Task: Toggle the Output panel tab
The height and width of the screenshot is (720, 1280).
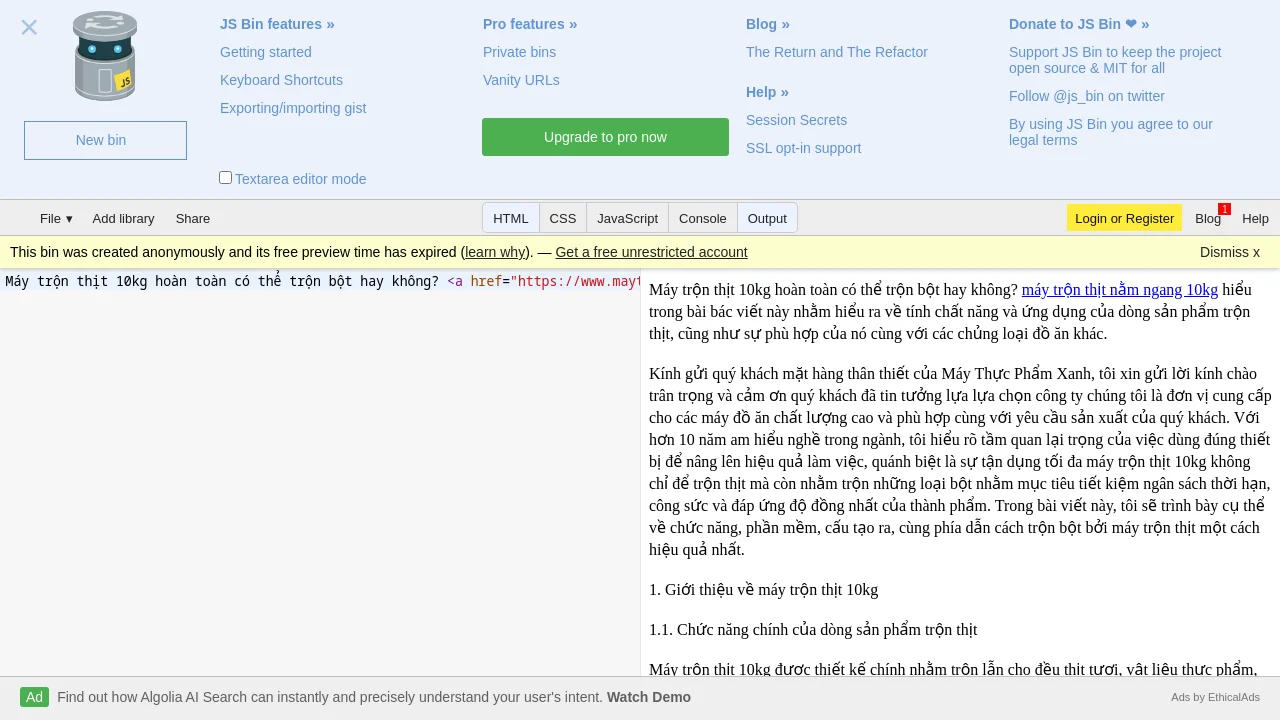Action: 767,218
